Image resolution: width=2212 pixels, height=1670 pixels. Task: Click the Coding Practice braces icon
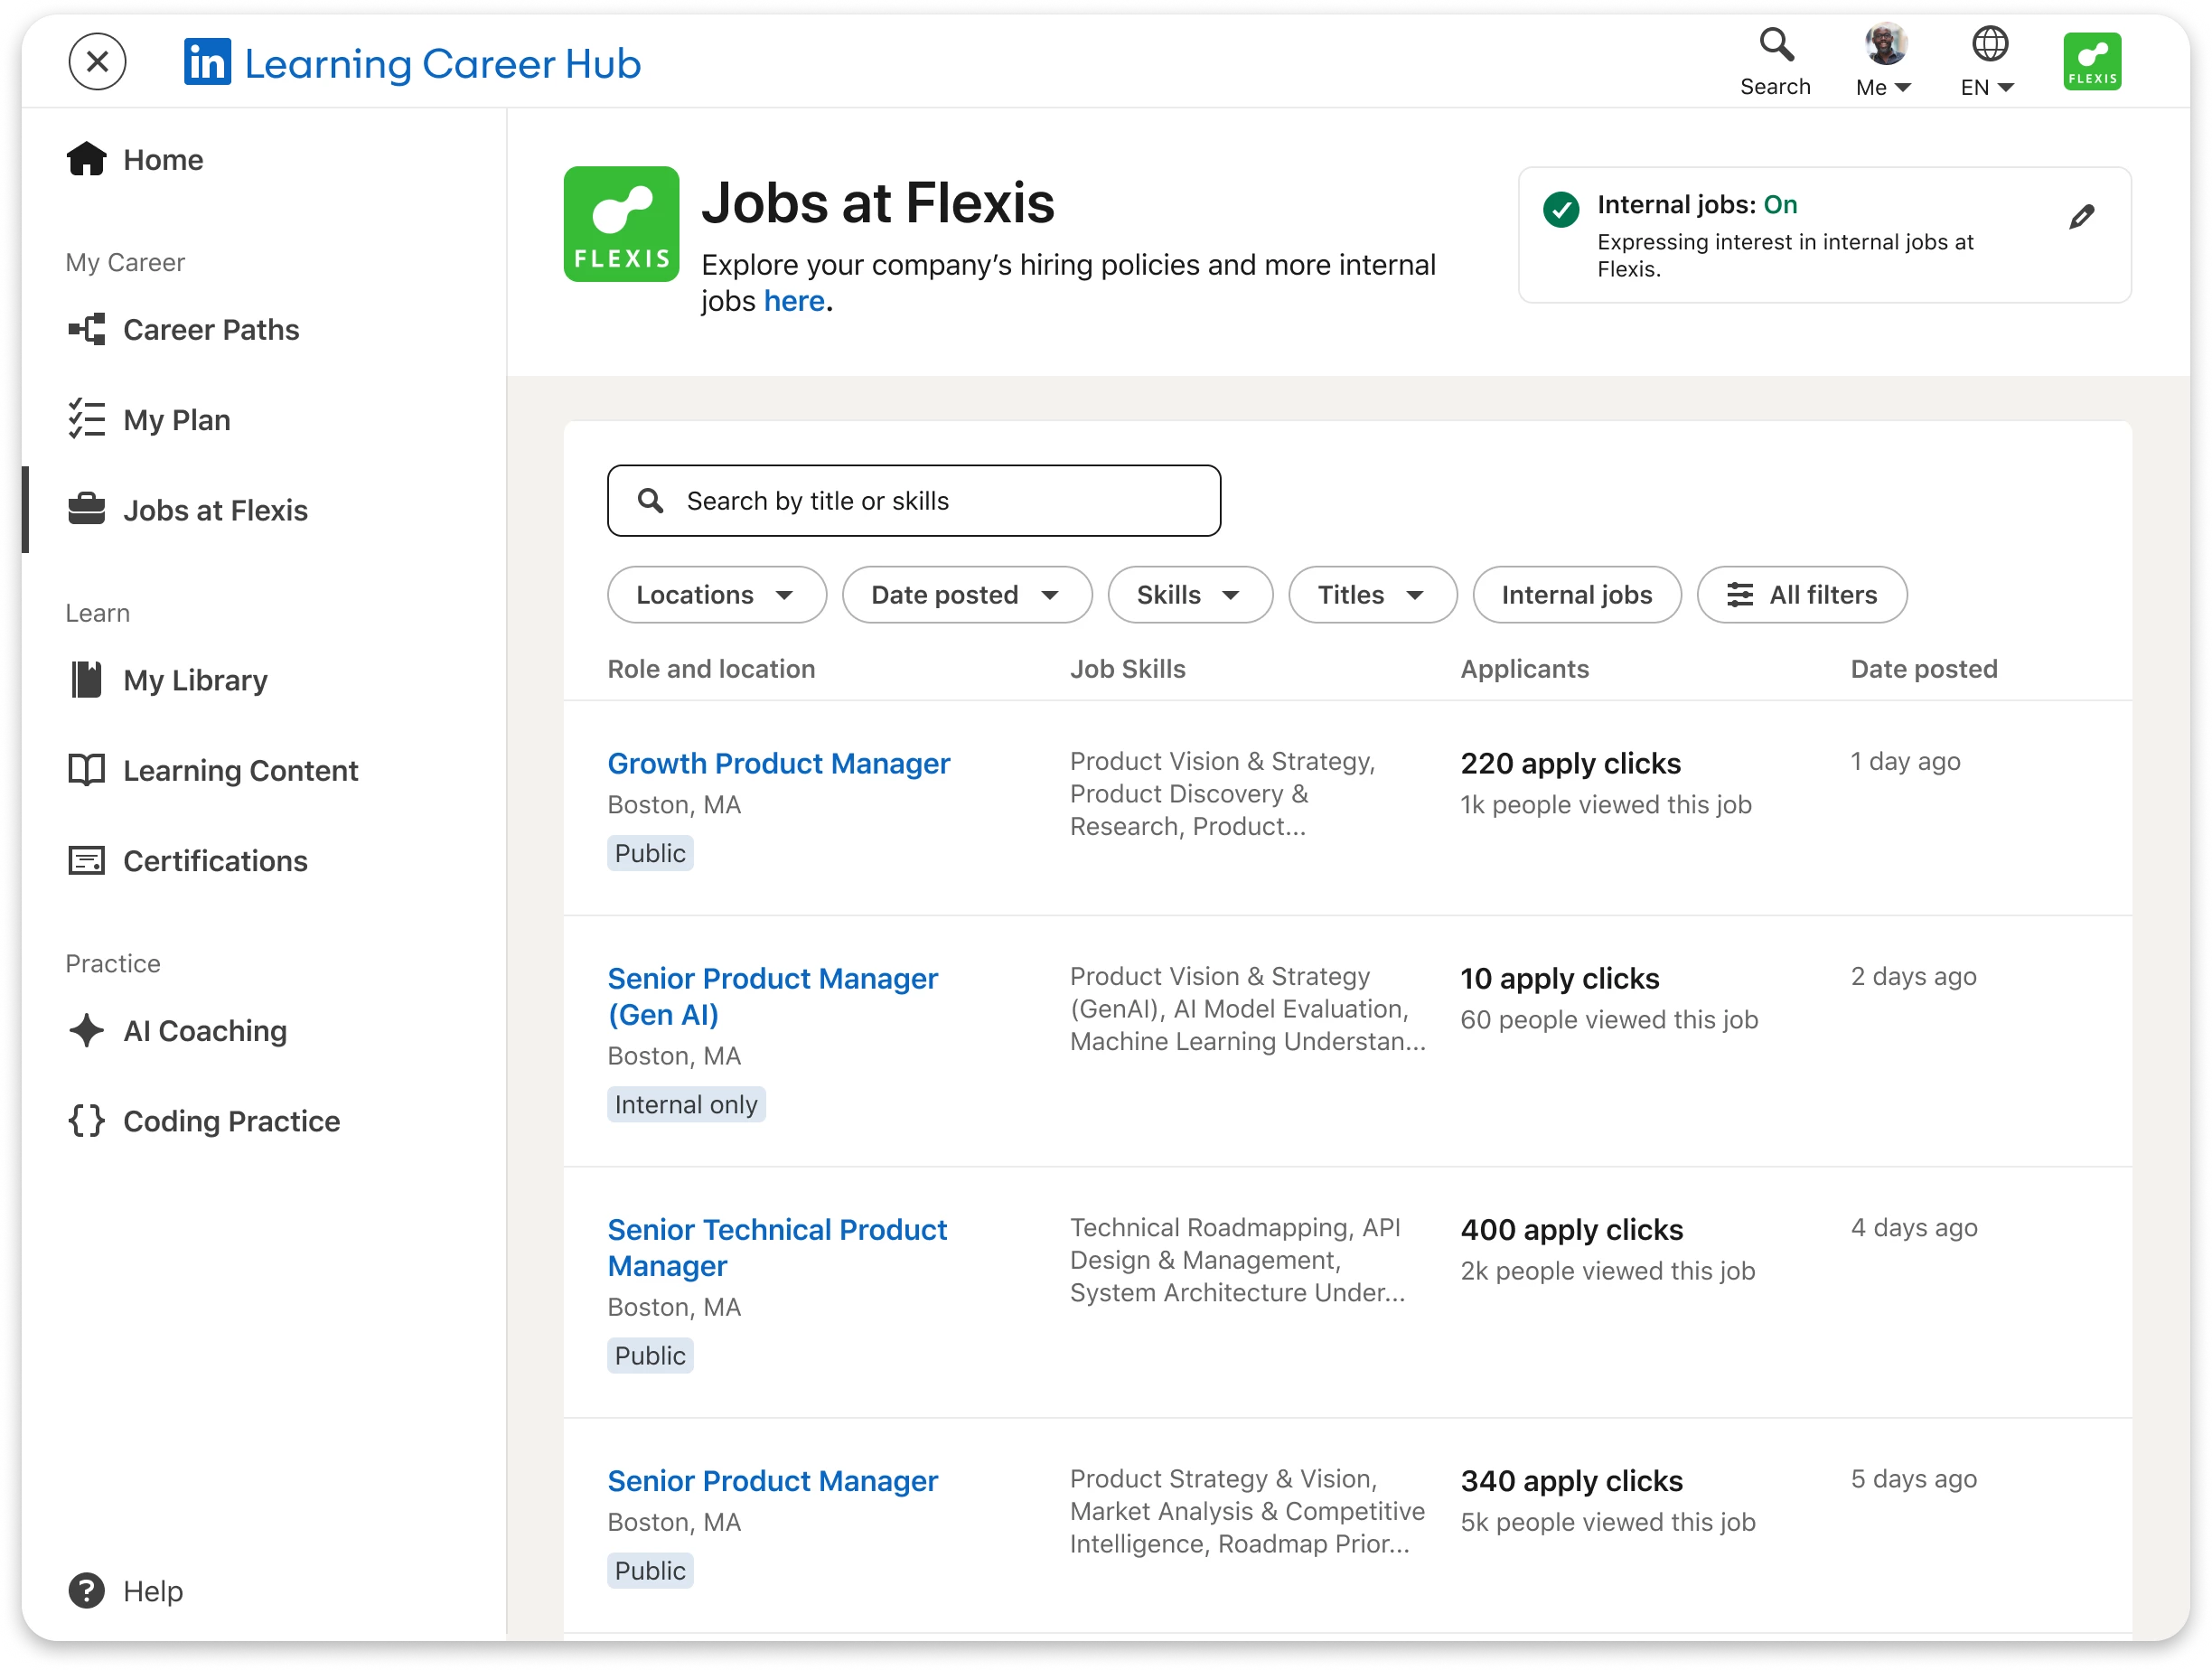point(86,1120)
